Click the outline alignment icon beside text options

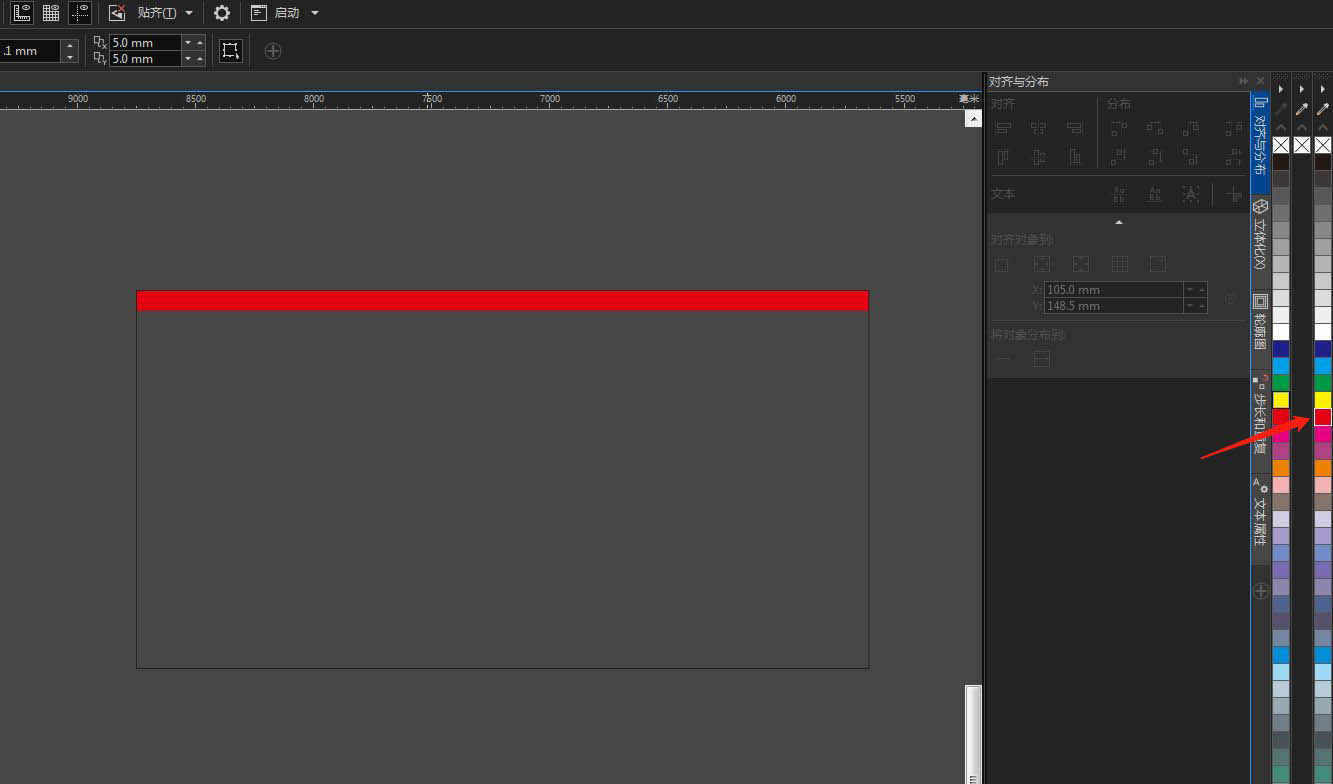[1235, 194]
